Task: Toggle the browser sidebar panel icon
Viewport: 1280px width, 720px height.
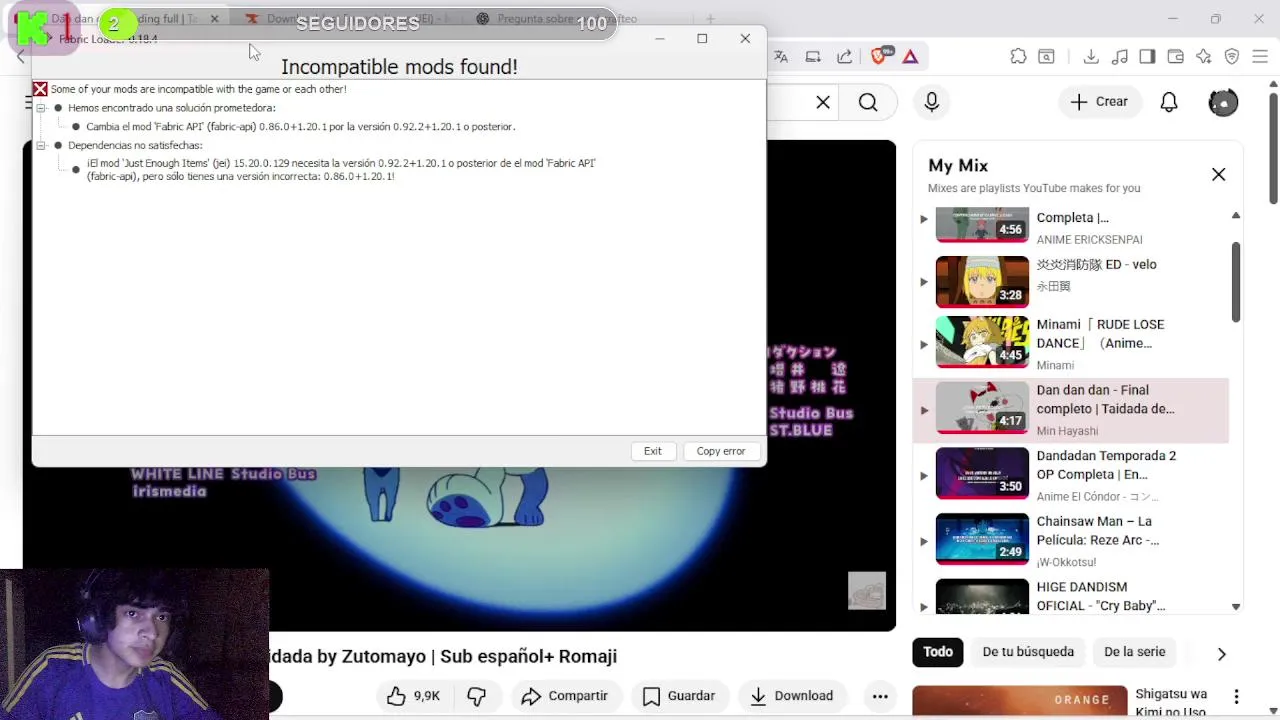Action: (1147, 57)
